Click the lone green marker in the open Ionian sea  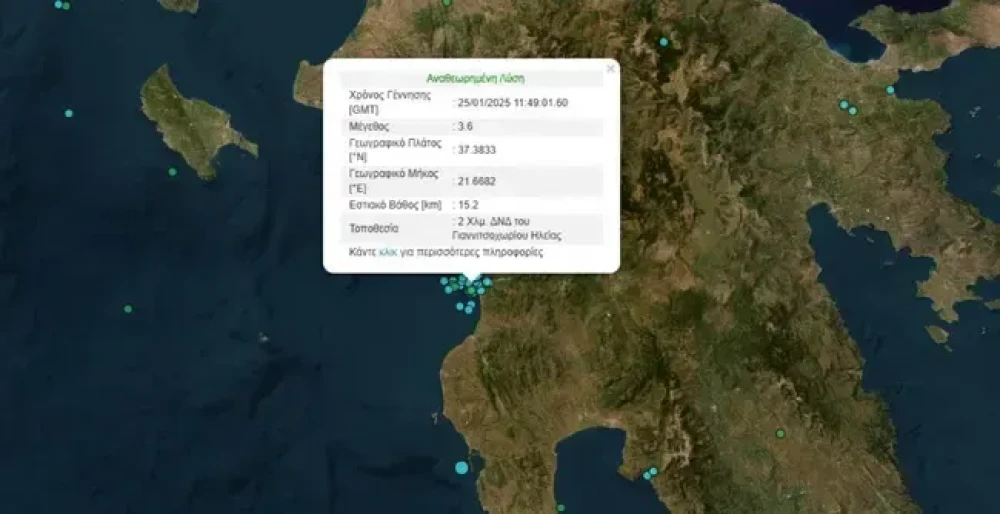(x=128, y=309)
